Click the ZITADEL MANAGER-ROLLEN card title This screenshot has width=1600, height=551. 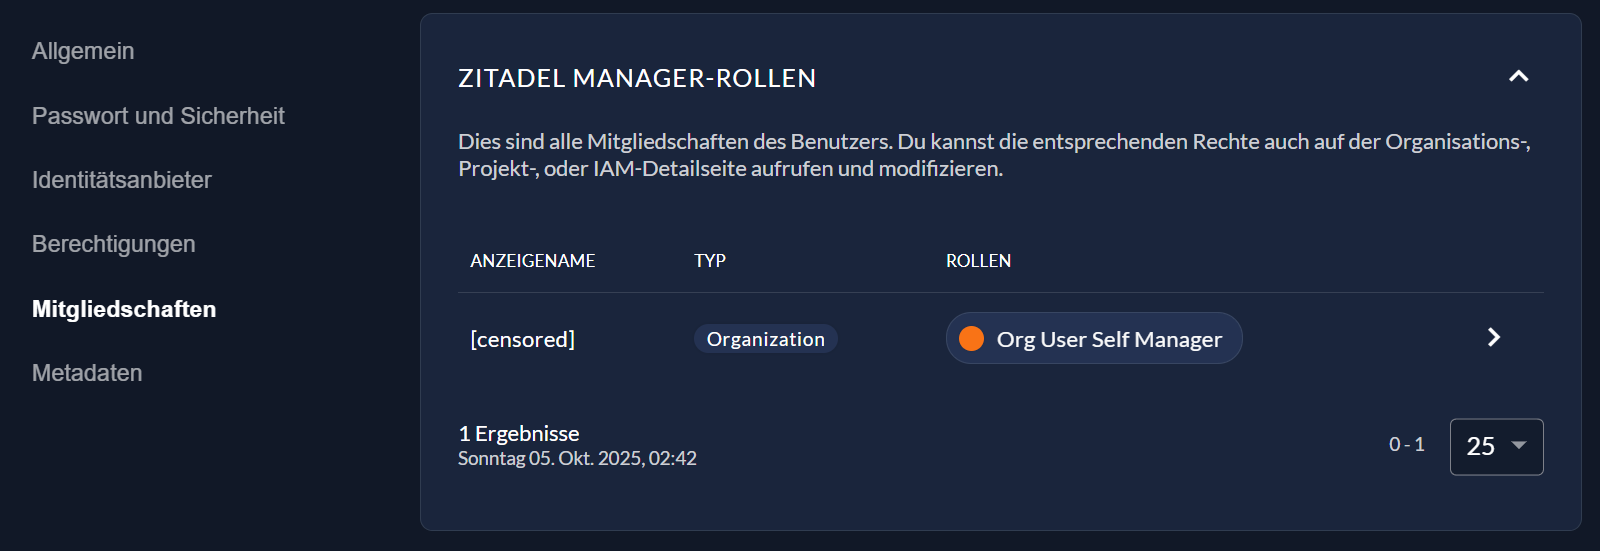coord(637,78)
